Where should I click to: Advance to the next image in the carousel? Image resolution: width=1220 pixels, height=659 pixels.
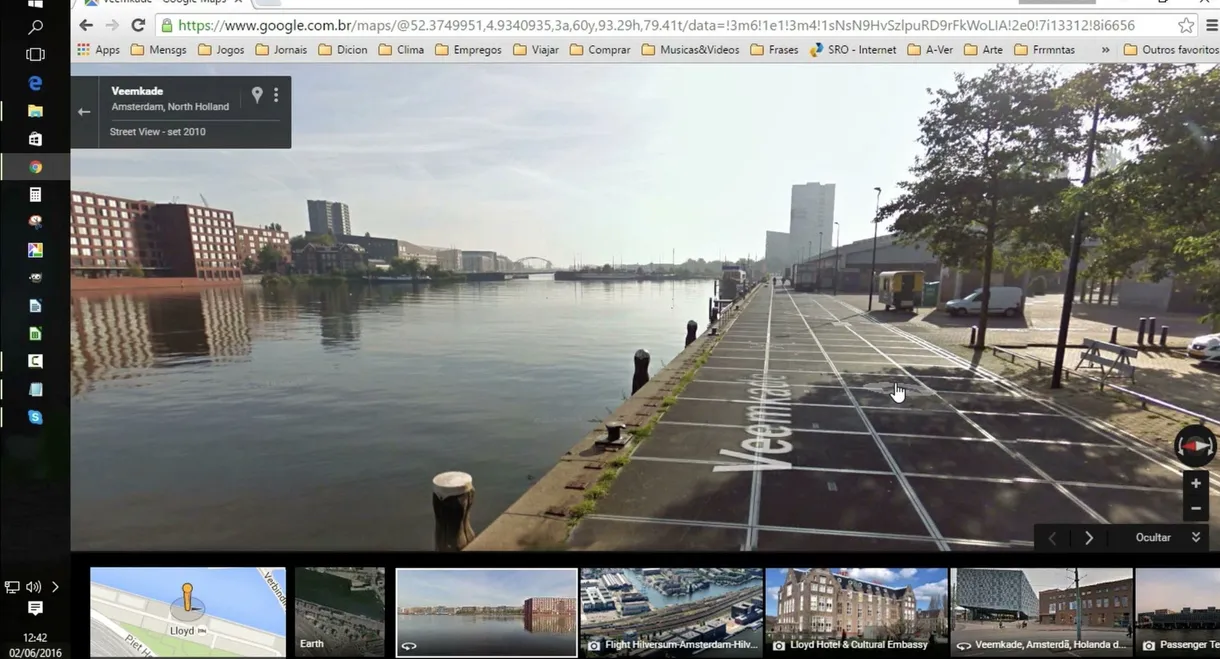[x=1089, y=538]
